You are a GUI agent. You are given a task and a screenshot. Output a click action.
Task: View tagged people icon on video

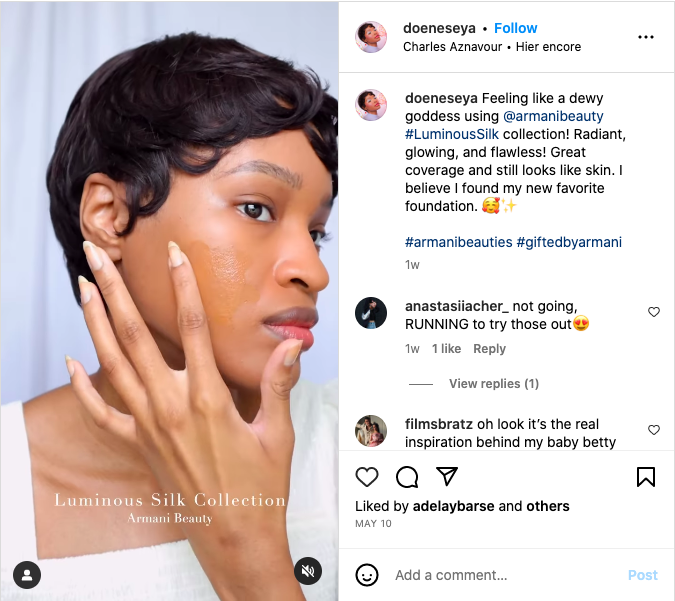pos(27,575)
